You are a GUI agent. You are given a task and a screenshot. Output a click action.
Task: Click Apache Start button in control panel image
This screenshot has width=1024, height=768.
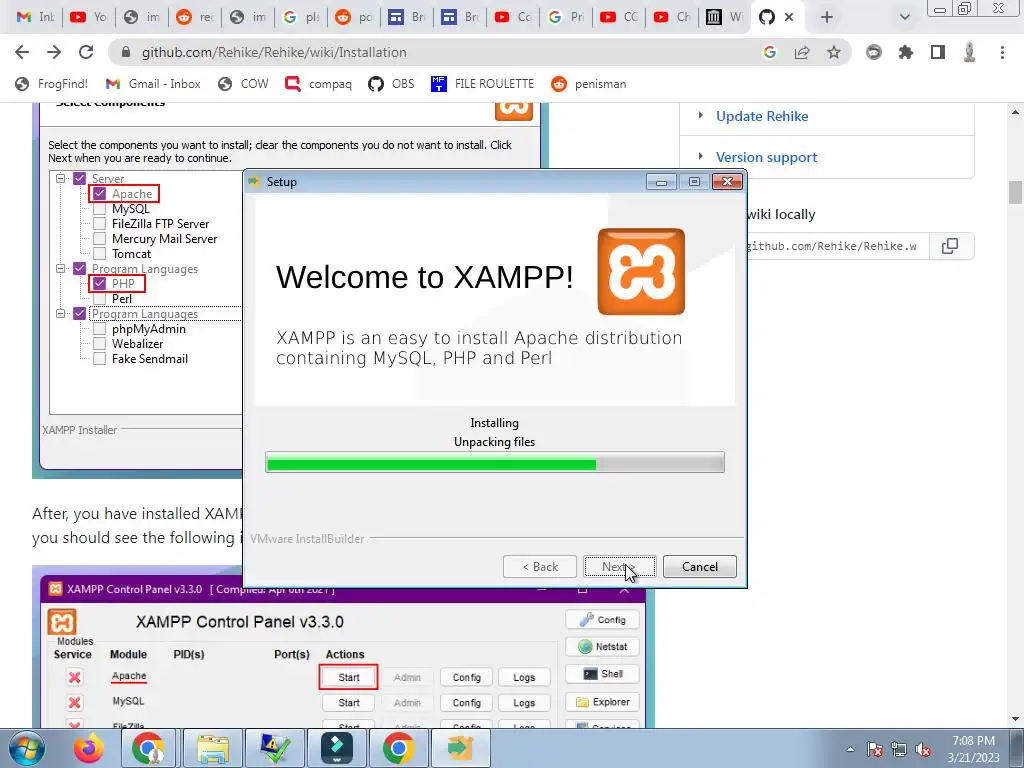coord(349,677)
